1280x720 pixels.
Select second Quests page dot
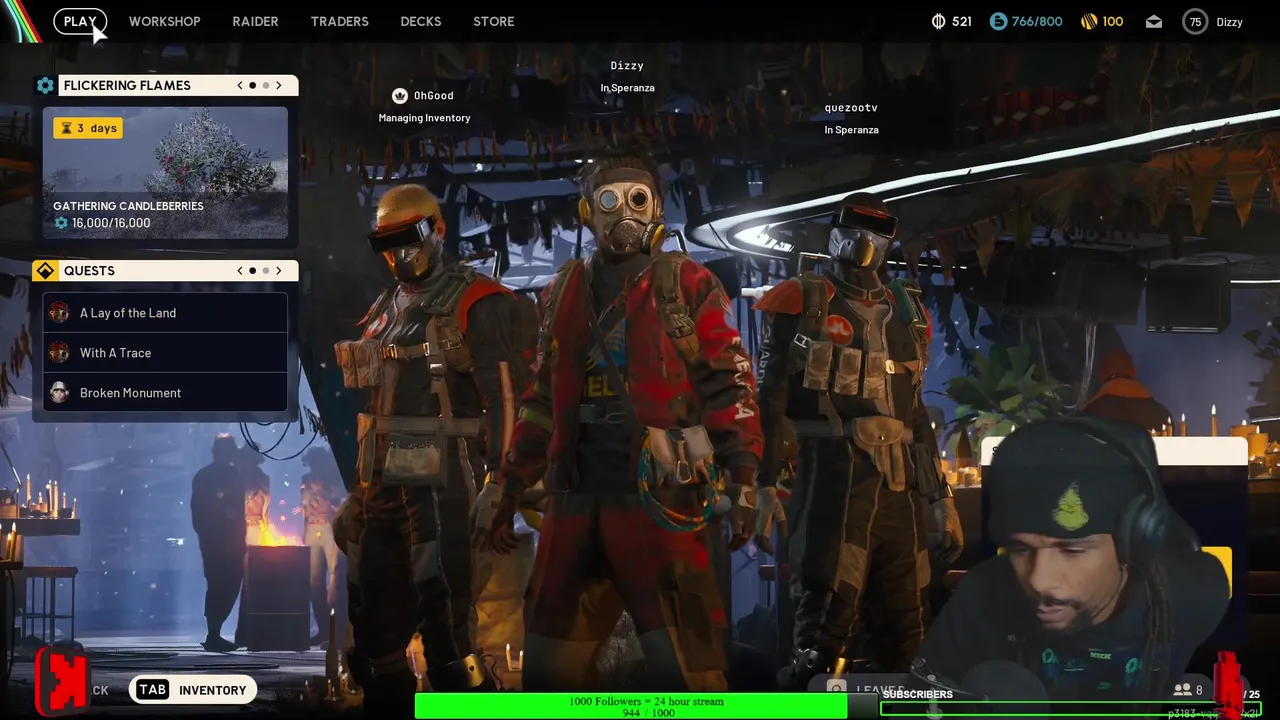266,271
